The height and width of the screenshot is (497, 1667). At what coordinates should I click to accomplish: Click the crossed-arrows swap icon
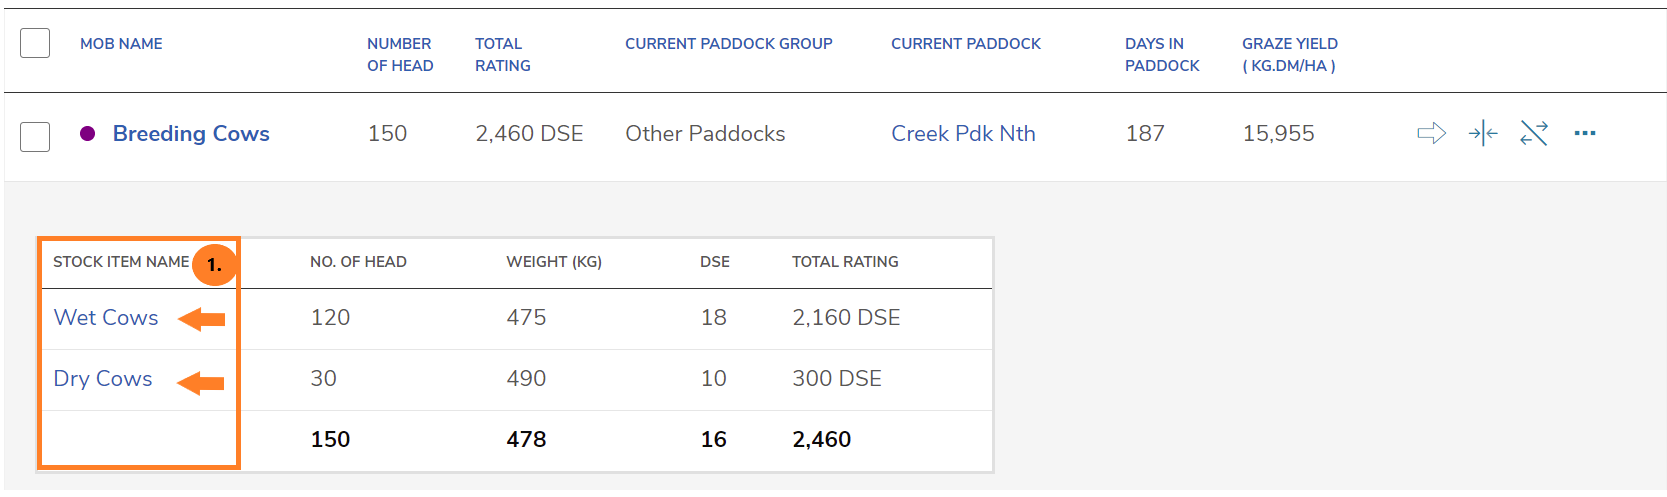(x=1534, y=133)
